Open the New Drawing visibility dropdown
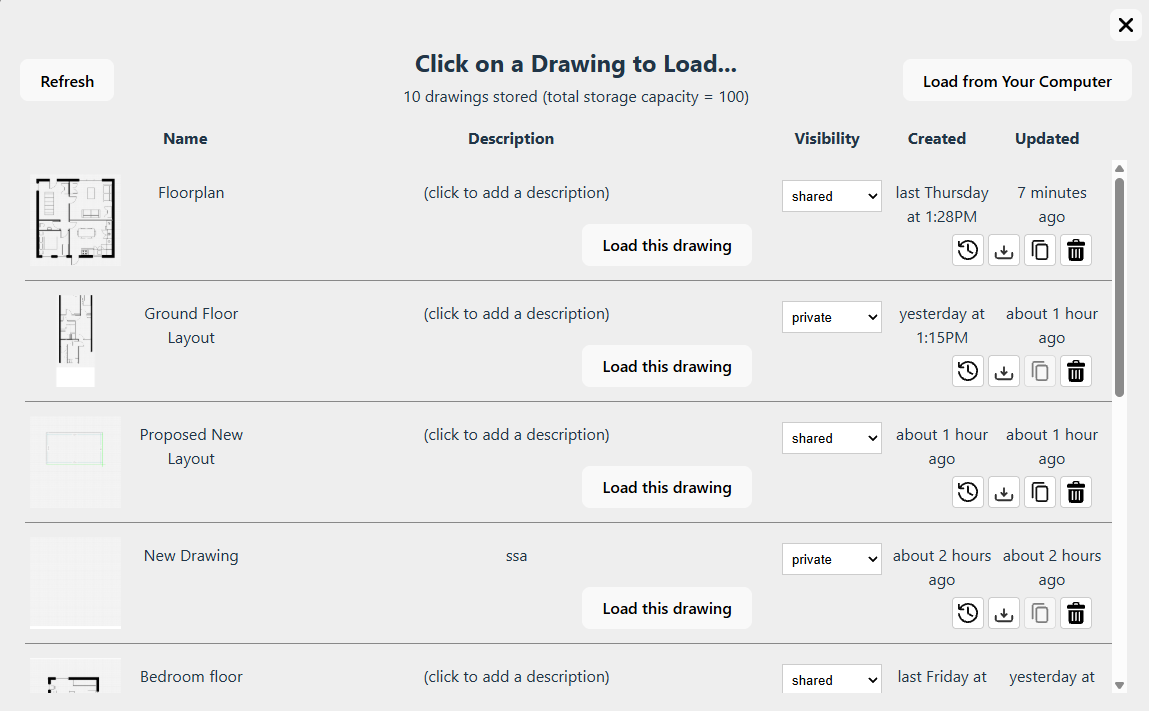The image size is (1149, 711). point(831,560)
